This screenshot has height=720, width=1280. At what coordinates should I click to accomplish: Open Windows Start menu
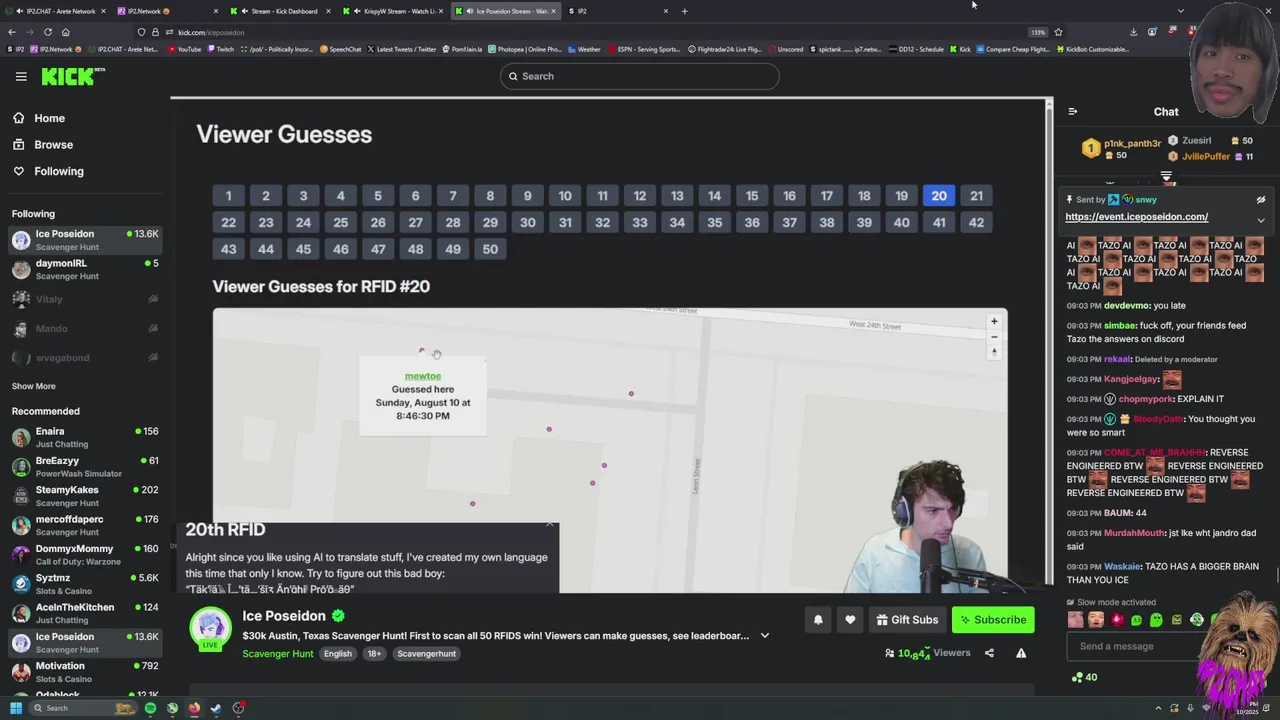coord(16,708)
